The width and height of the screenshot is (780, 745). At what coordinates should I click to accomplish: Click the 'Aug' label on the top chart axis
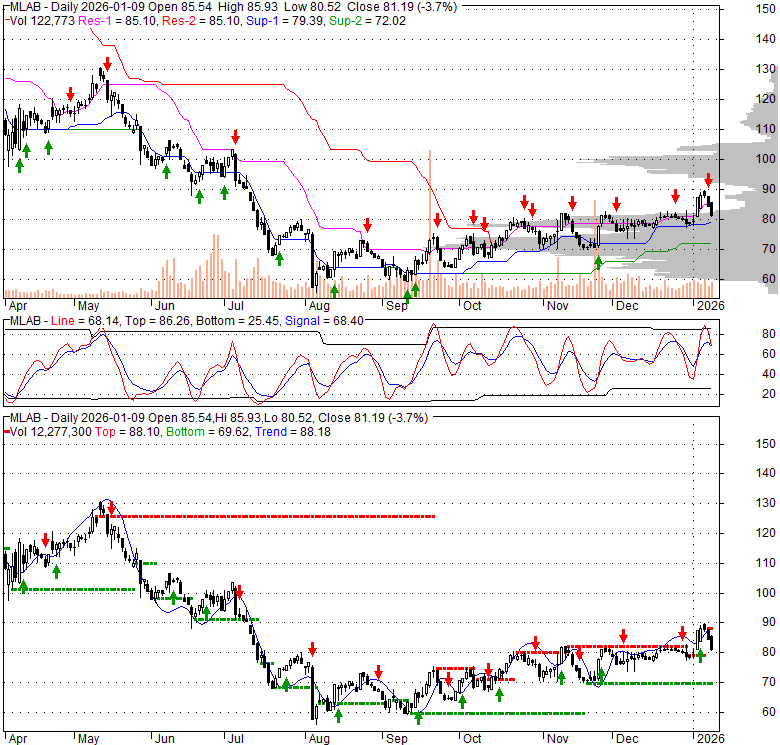[319, 305]
